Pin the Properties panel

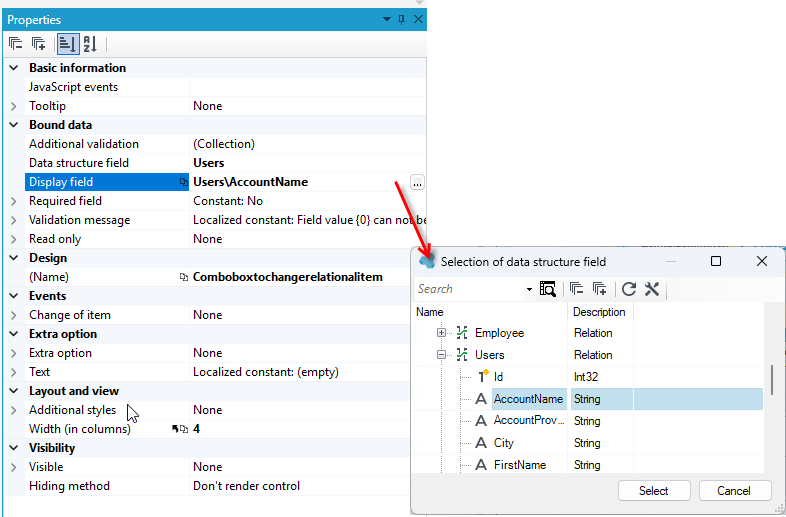pos(402,20)
